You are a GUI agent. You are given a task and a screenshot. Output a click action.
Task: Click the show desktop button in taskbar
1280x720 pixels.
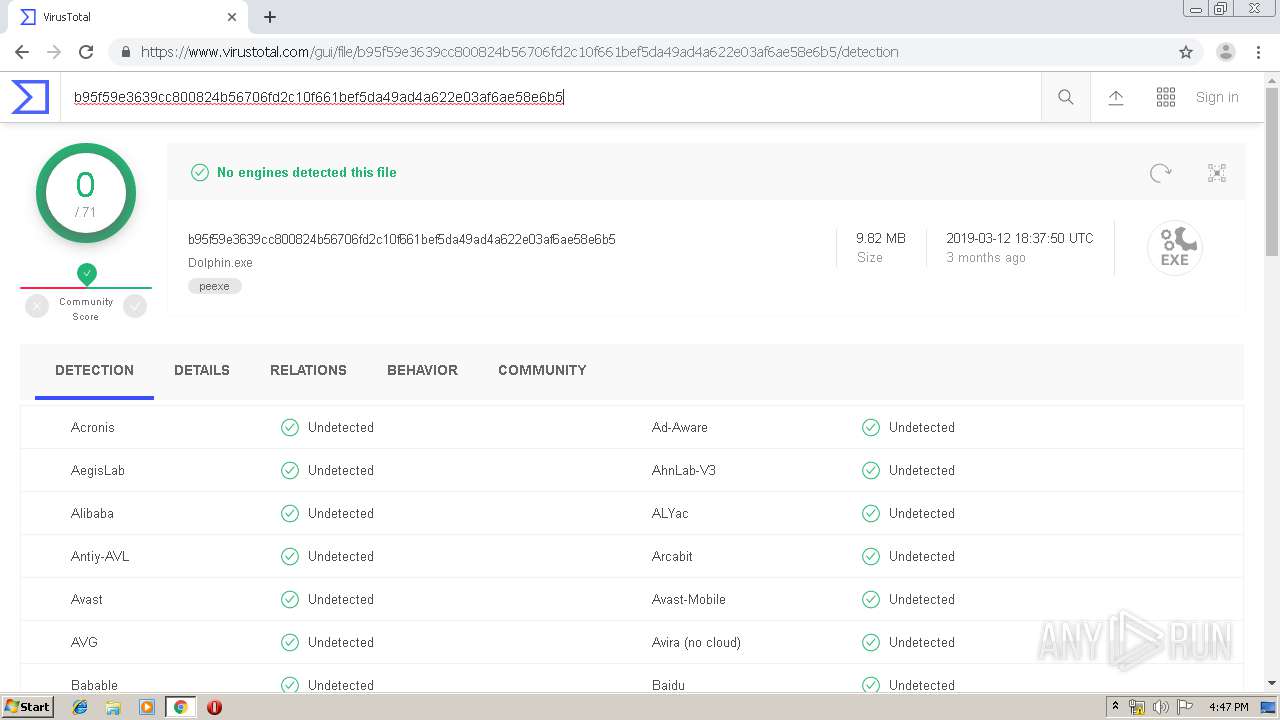(1270, 707)
